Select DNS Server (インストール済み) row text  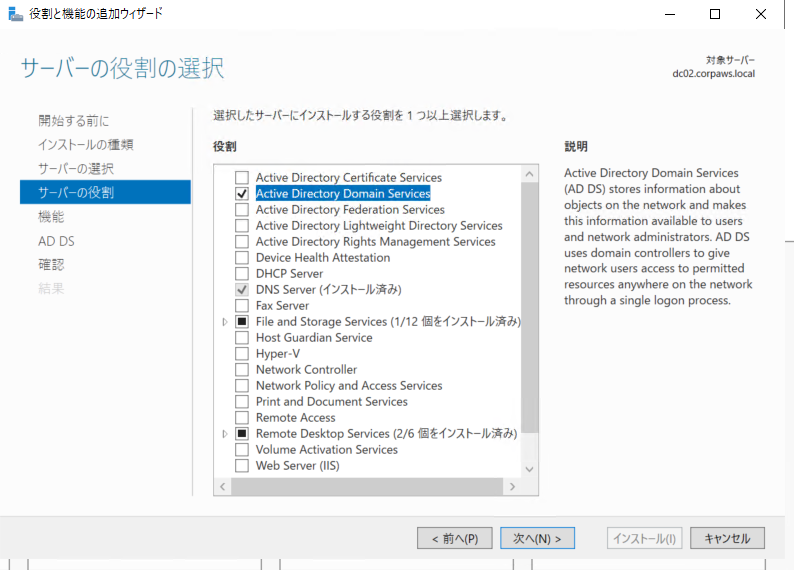[x=329, y=290]
